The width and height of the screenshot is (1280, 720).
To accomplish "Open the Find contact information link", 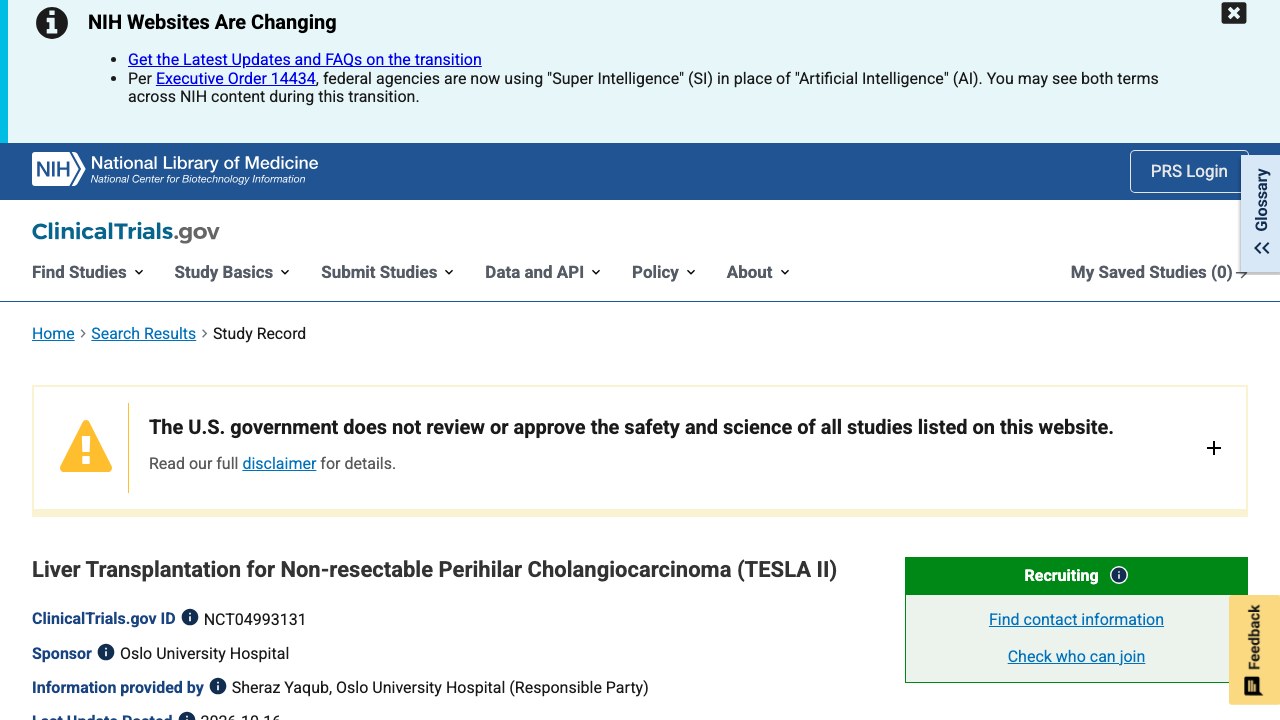I will tap(1076, 619).
